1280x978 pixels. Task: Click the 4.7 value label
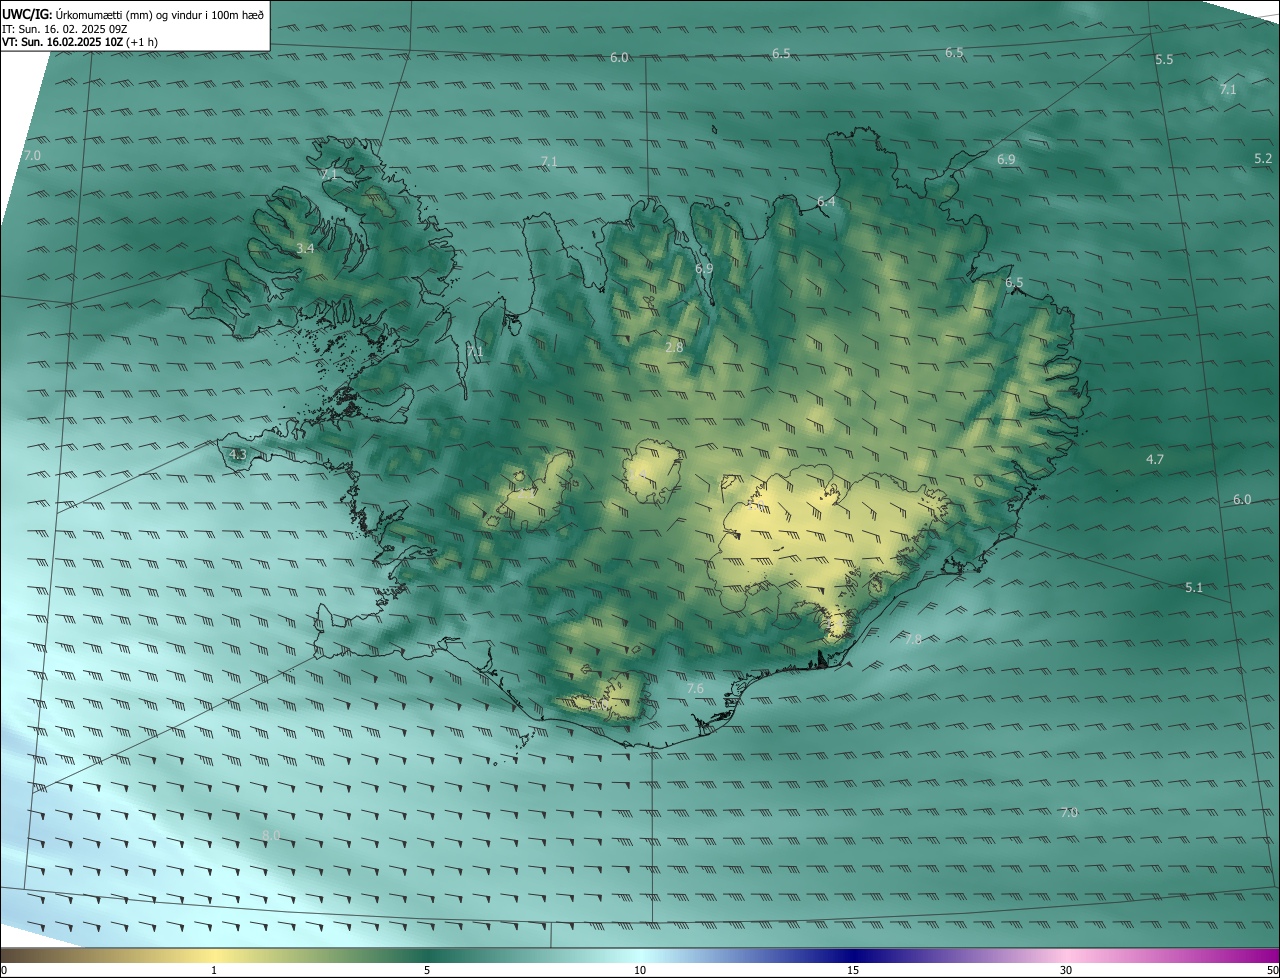(1155, 459)
